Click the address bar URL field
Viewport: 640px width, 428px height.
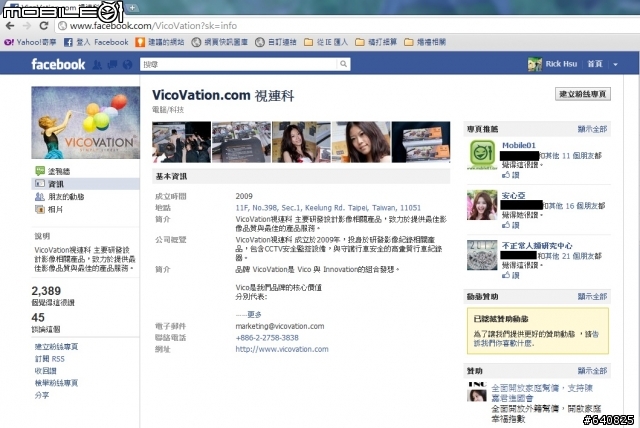click(347, 26)
